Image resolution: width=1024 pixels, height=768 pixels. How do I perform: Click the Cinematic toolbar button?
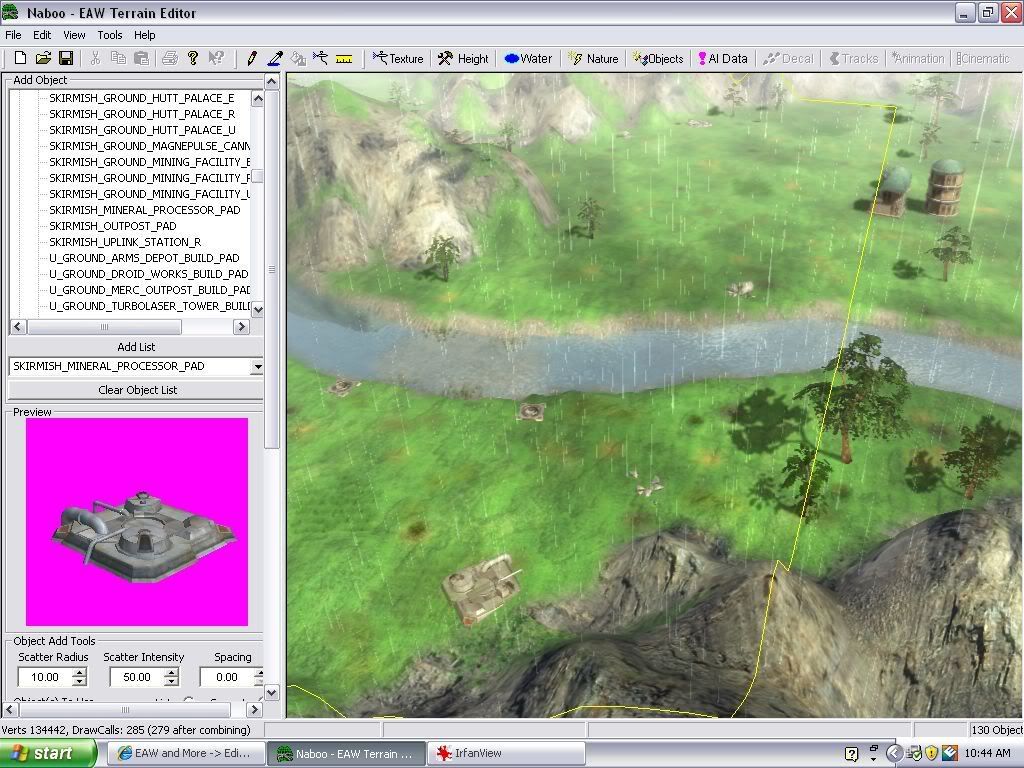click(983, 58)
